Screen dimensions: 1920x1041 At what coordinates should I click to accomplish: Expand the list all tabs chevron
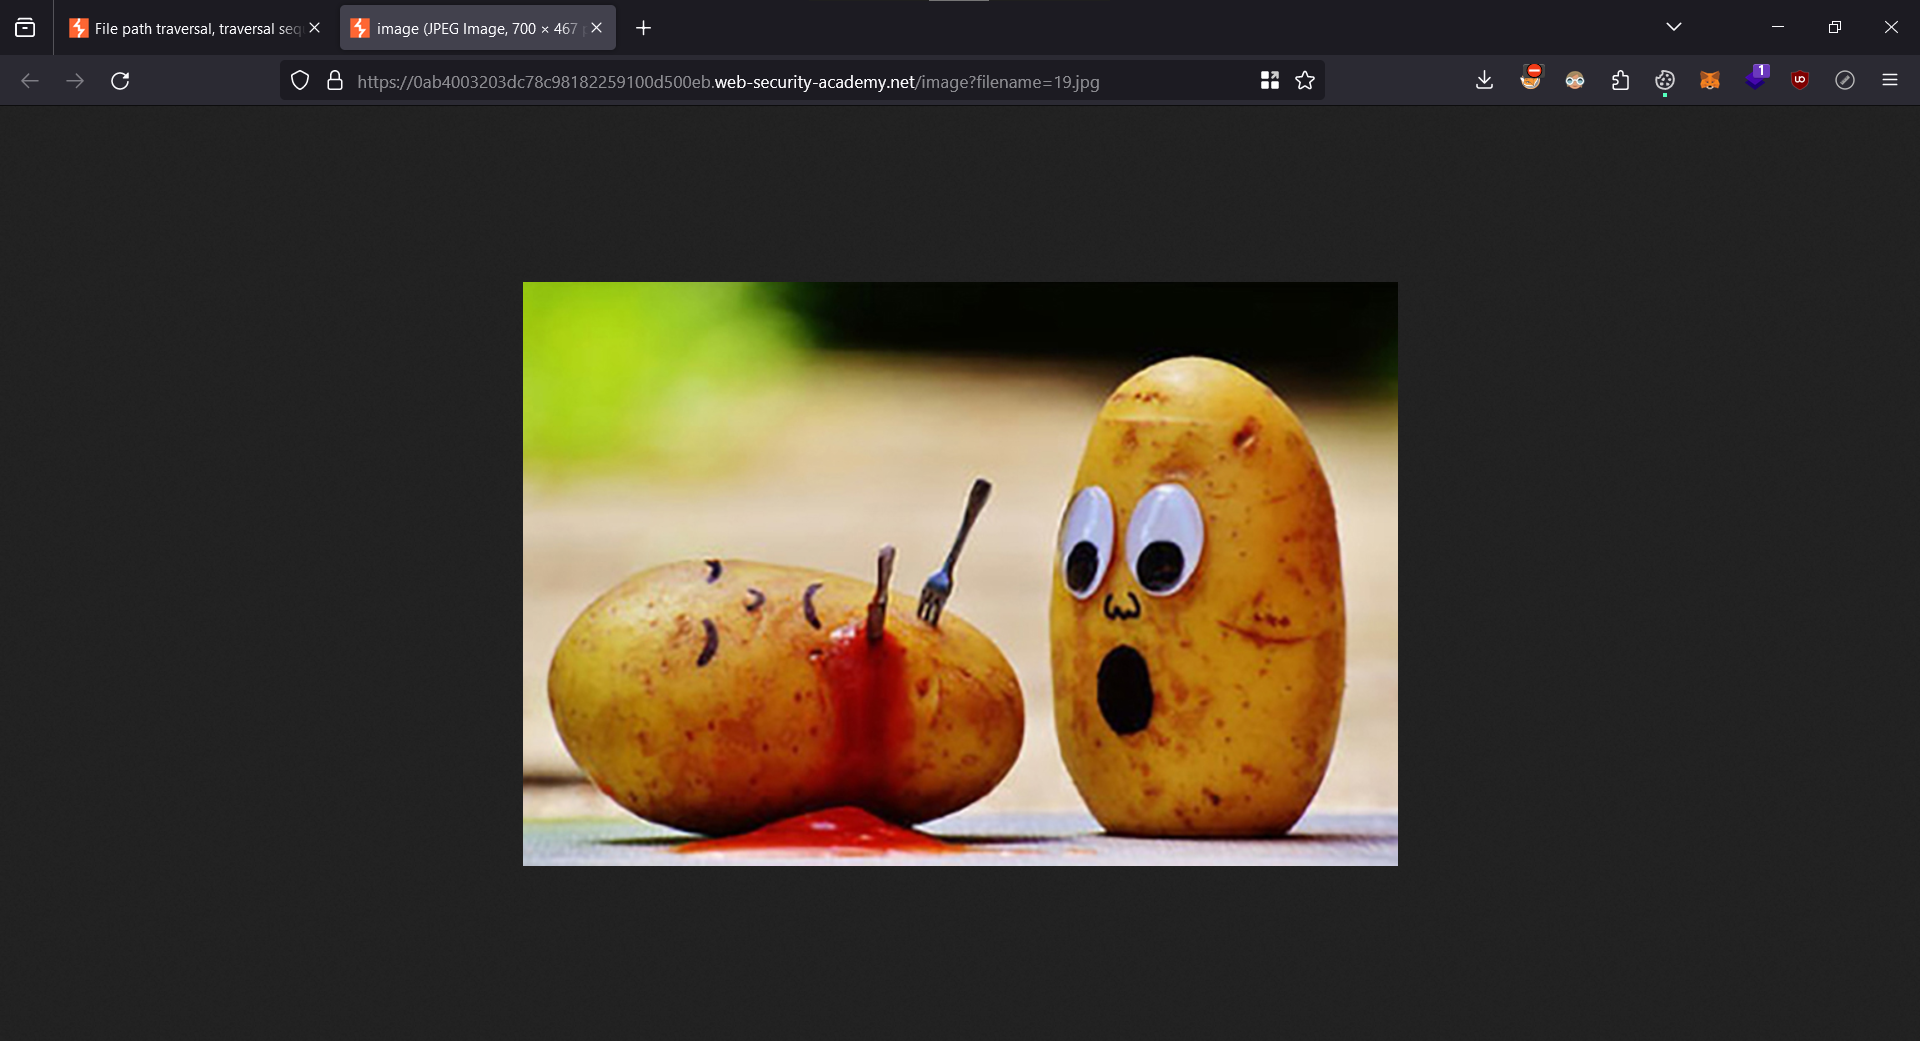[1674, 27]
